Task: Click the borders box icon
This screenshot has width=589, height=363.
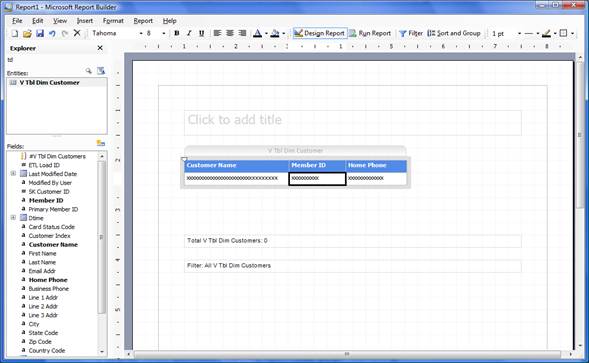Action: (563, 33)
